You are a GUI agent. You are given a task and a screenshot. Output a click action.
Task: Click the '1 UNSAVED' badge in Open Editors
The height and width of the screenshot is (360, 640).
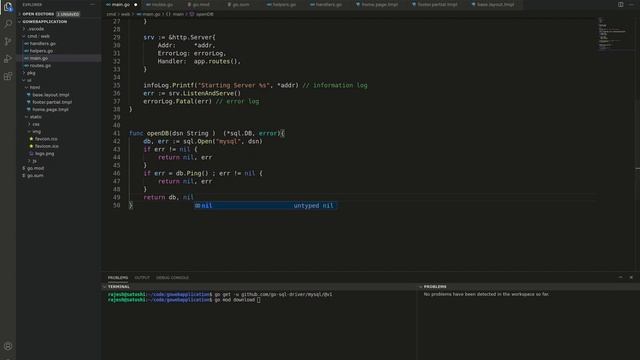pos(68,14)
